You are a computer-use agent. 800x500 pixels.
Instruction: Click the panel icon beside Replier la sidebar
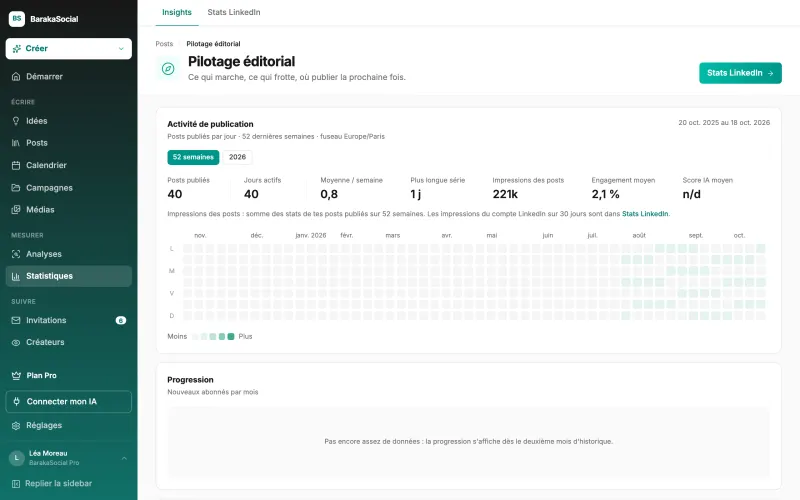point(16,484)
